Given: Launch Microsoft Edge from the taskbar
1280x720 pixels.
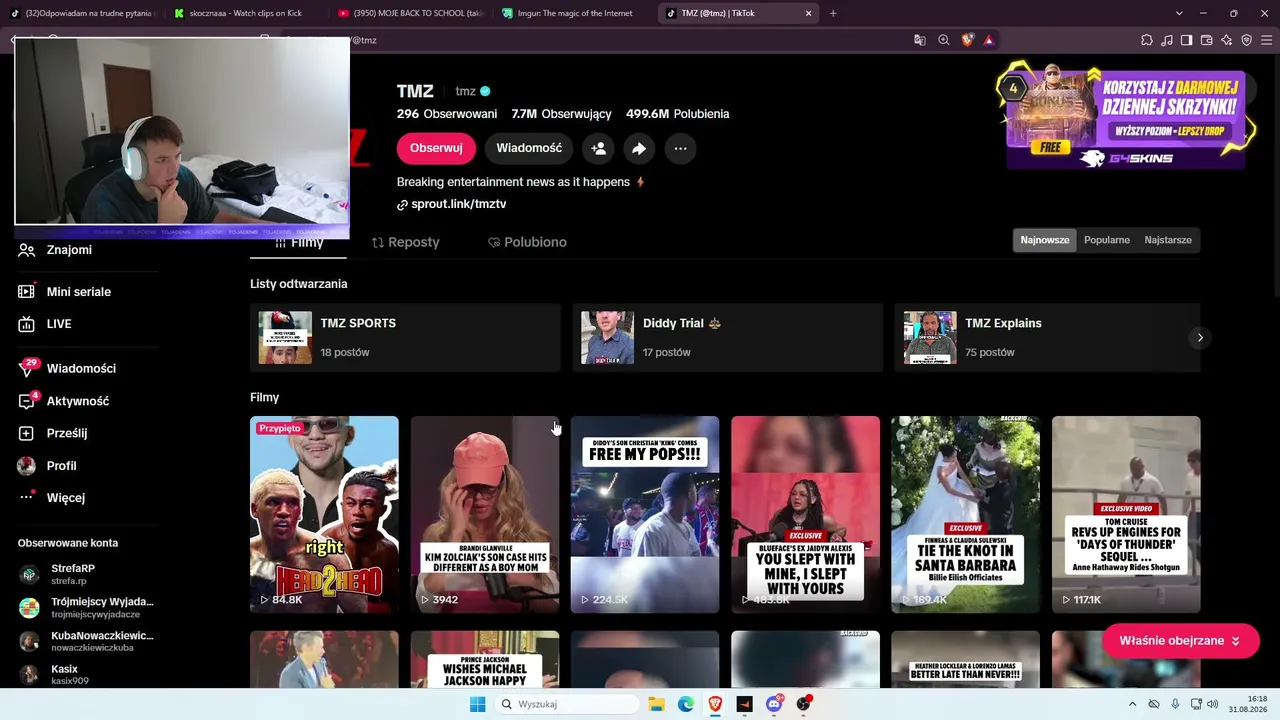Looking at the screenshot, I should (686, 704).
